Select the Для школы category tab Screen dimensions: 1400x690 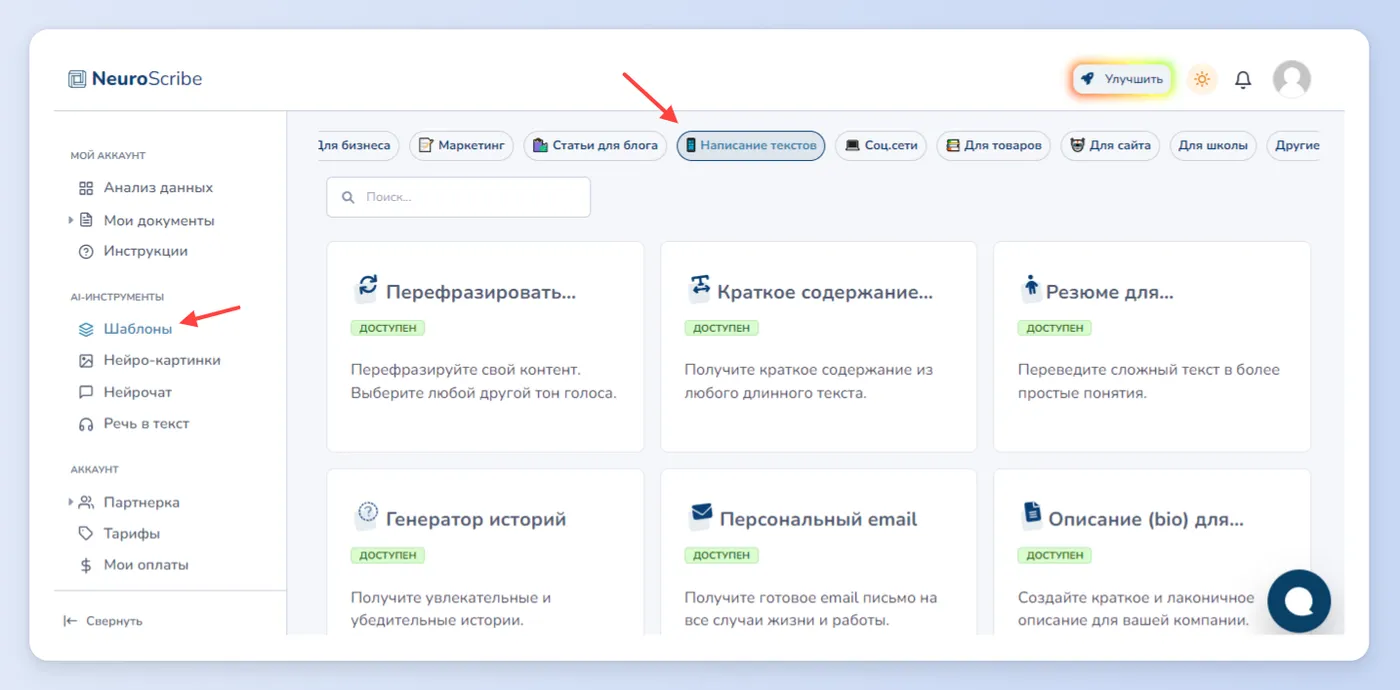[x=1213, y=145]
